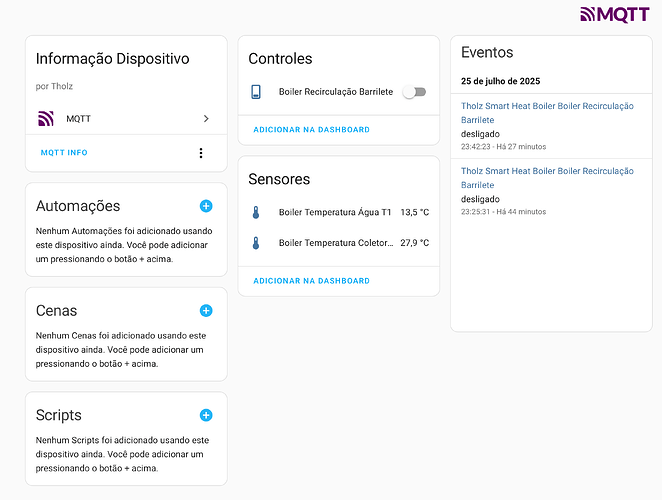Open MQTT INFO
Screen dimensions: 662x500
64,152
